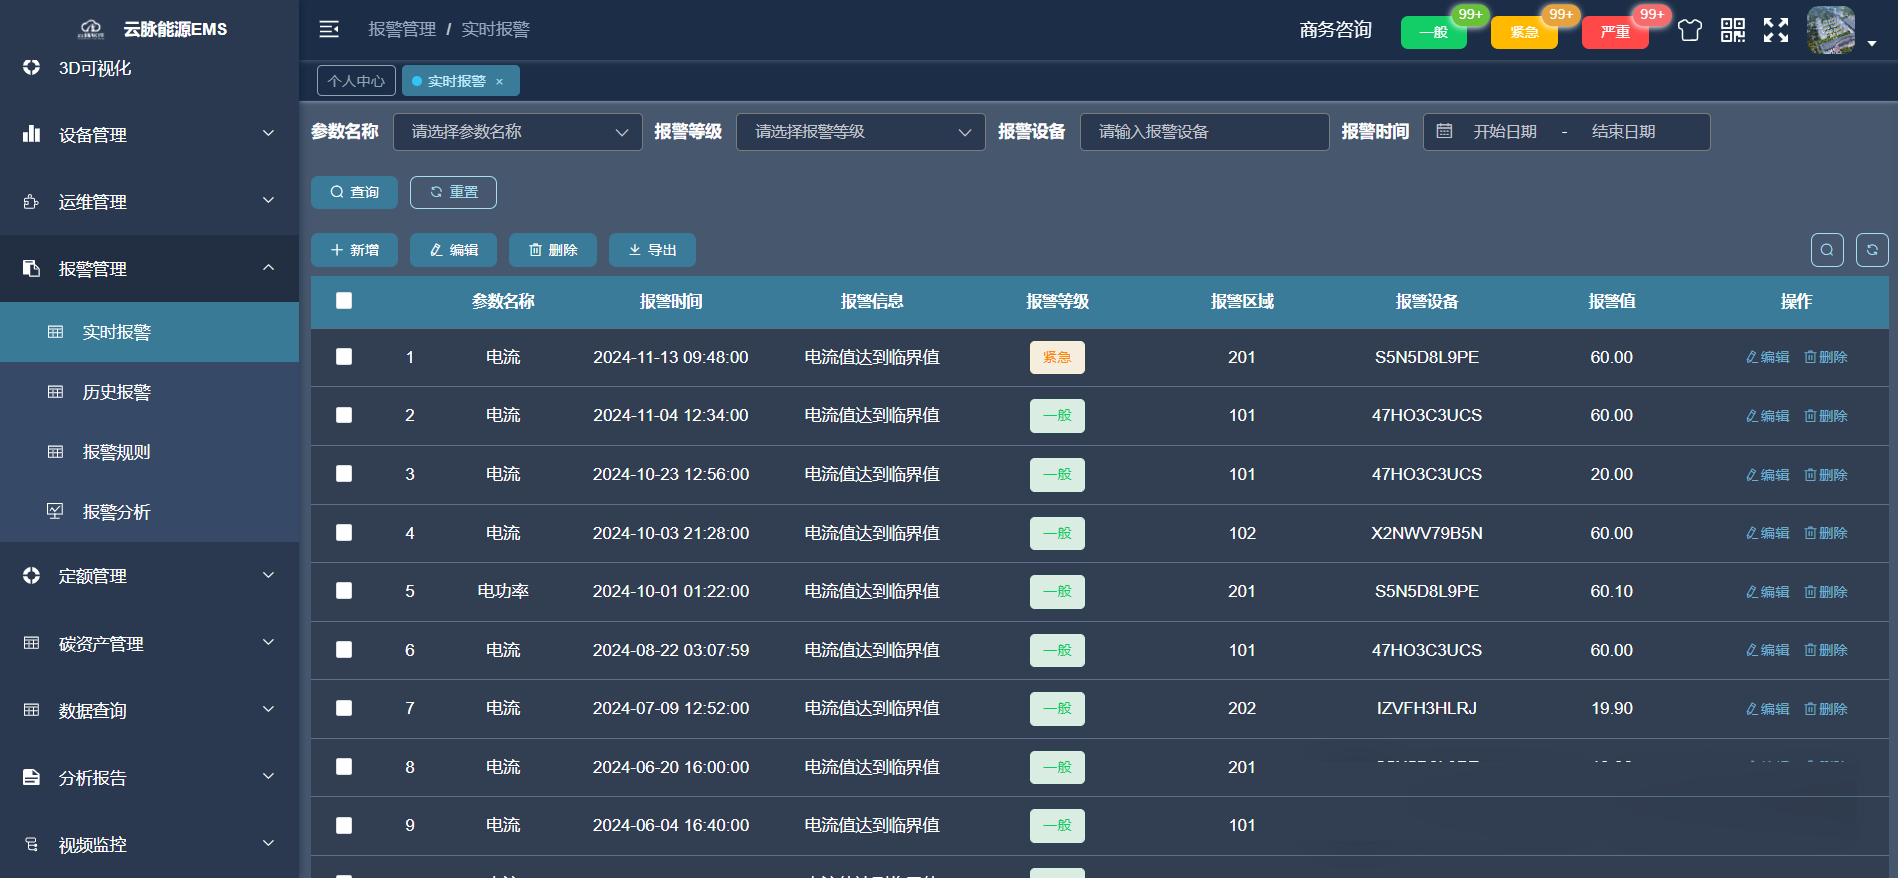Close the 实时报警 tab
Screen dimensions: 1898x878
pyautogui.click(x=500, y=82)
